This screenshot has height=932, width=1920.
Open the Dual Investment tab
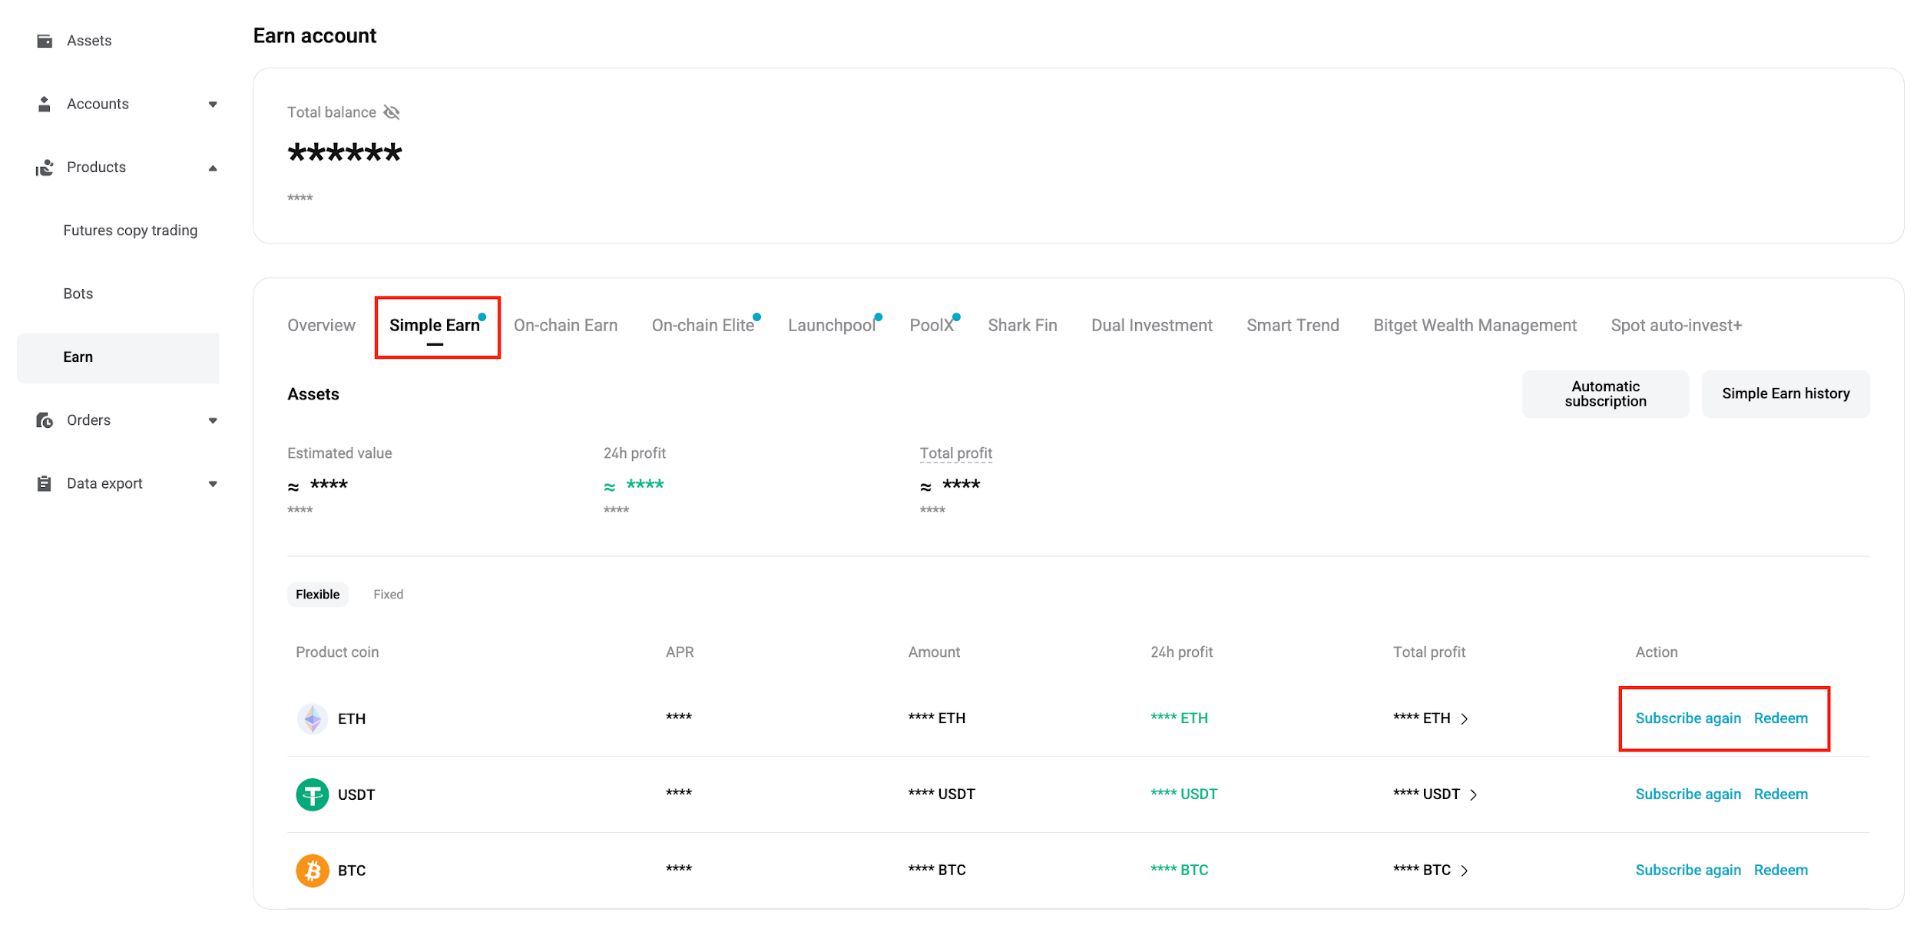pyautogui.click(x=1152, y=325)
